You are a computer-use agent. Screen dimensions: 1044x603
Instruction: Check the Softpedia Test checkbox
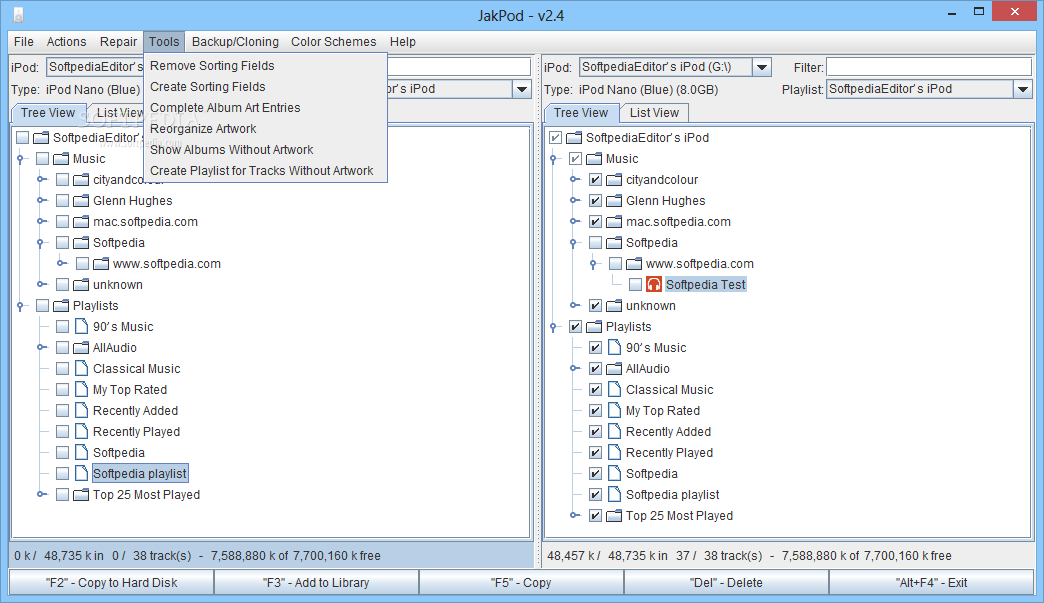click(x=635, y=285)
